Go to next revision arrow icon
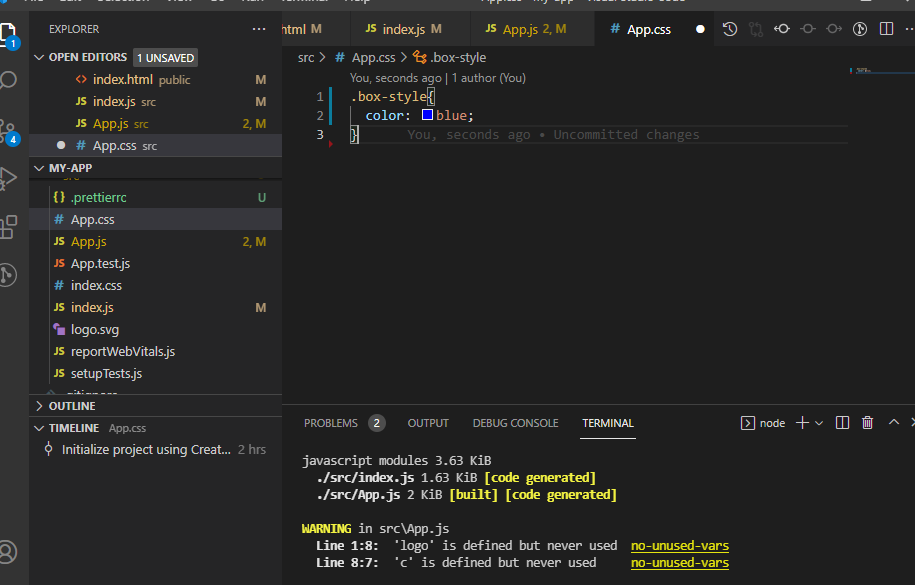 point(834,29)
